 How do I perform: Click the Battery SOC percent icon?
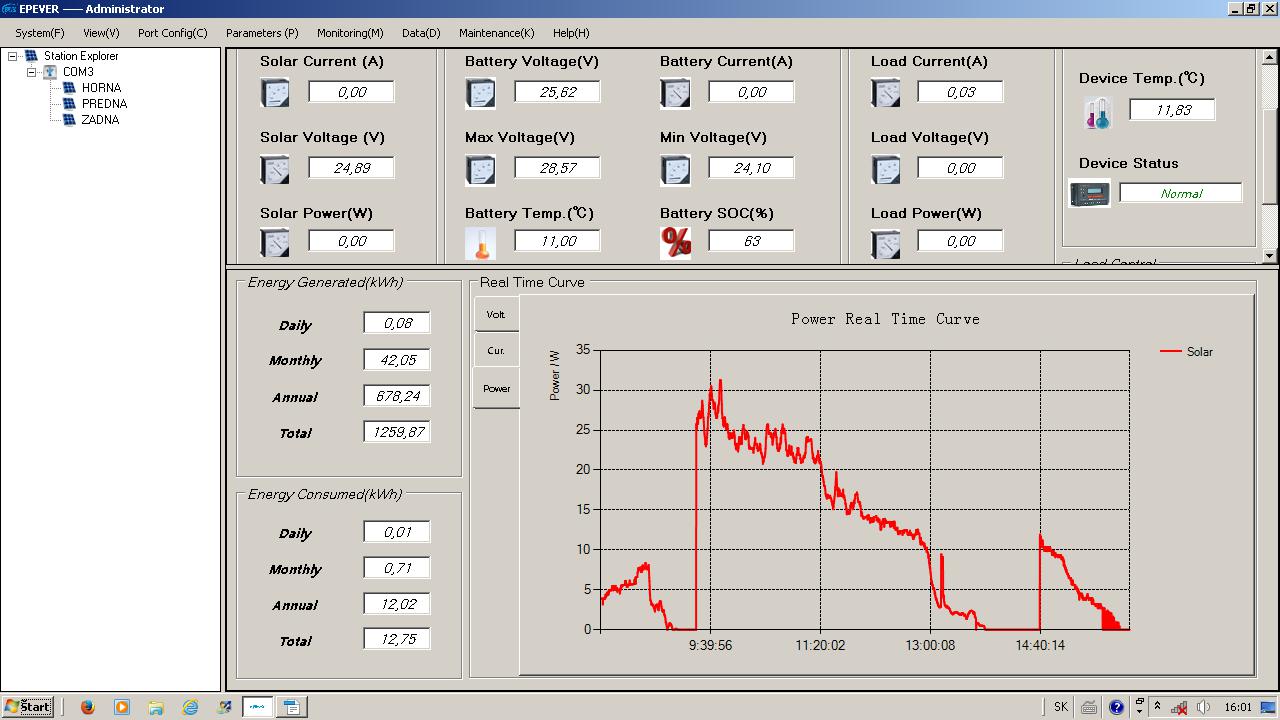pos(676,242)
